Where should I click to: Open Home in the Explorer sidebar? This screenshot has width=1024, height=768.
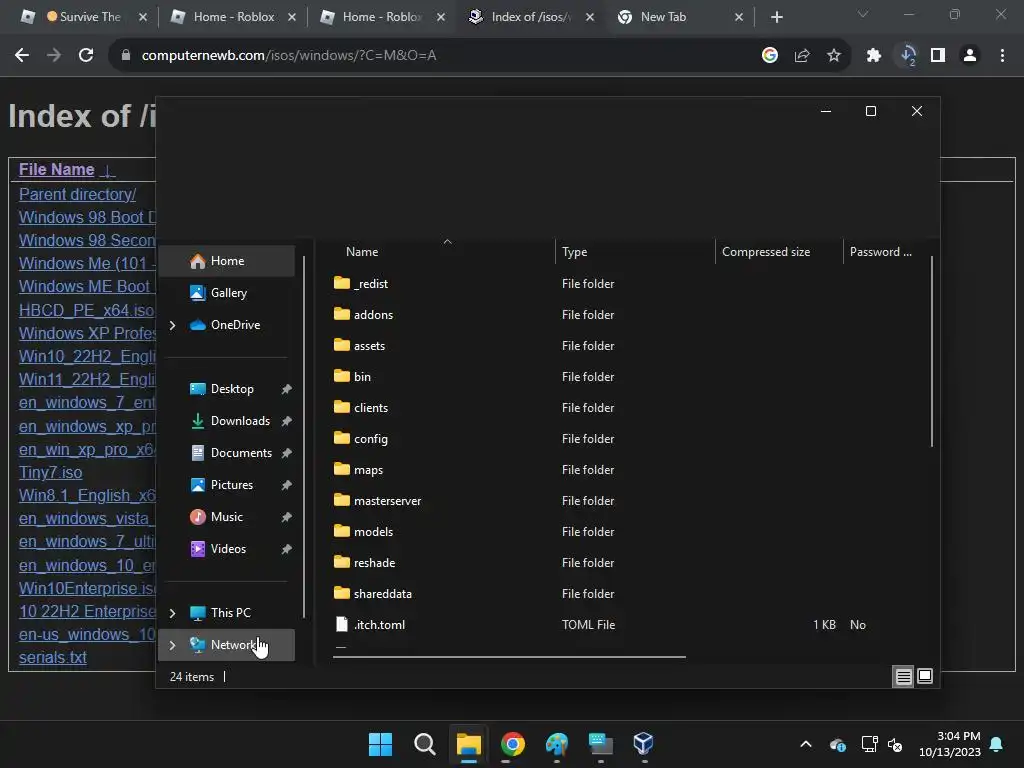pyautogui.click(x=227, y=261)
